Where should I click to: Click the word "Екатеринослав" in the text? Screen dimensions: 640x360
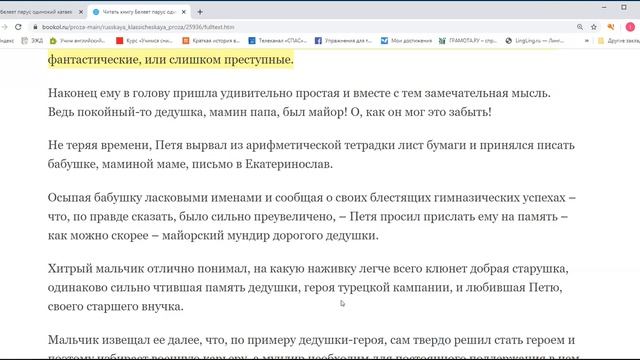pos(287,164)
